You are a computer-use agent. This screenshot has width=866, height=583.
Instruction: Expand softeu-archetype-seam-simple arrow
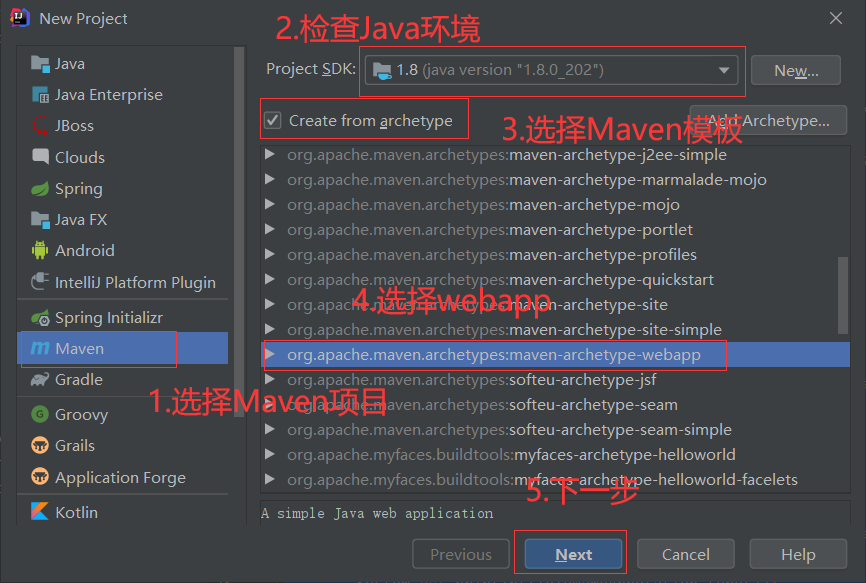270,429
